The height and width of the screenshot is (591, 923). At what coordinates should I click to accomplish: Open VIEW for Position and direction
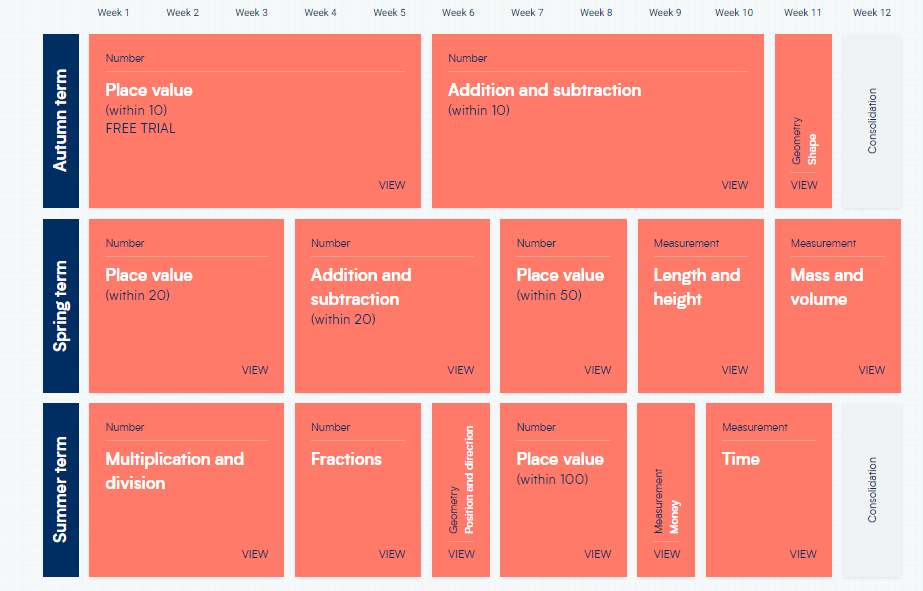(461, 554)
